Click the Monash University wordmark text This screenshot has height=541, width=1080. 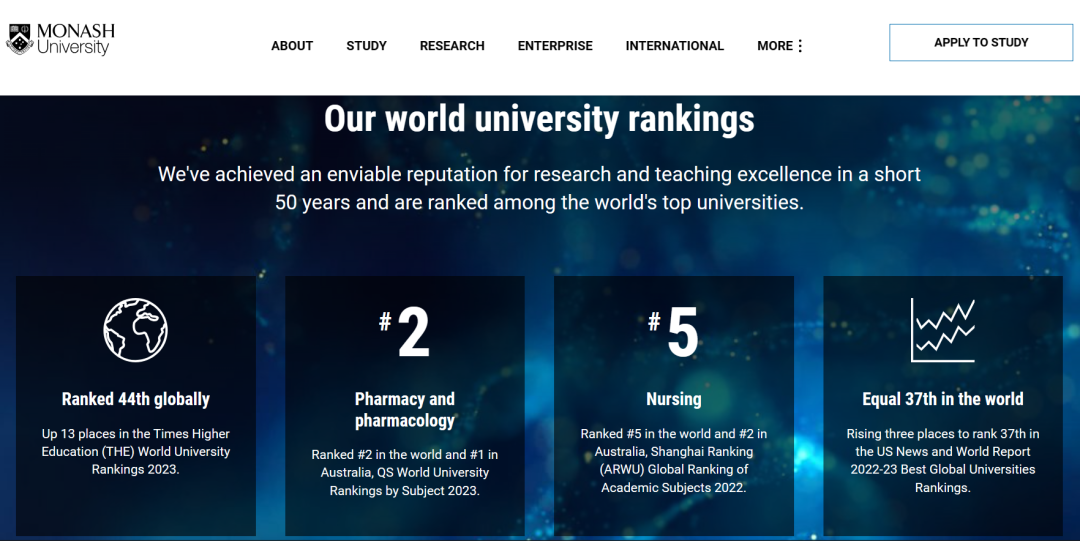coord(75,39)
